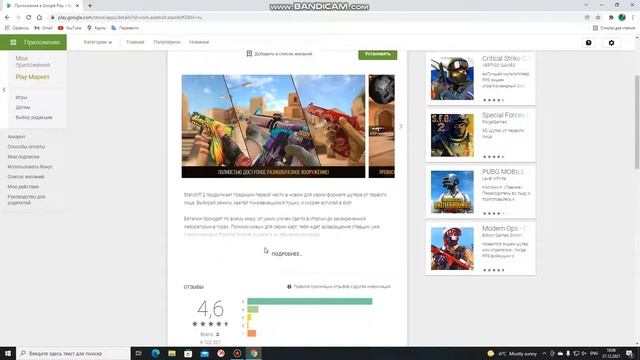Open Task View on taskbar
Viewport: 640px width, 360px height.
pos(139,353)
